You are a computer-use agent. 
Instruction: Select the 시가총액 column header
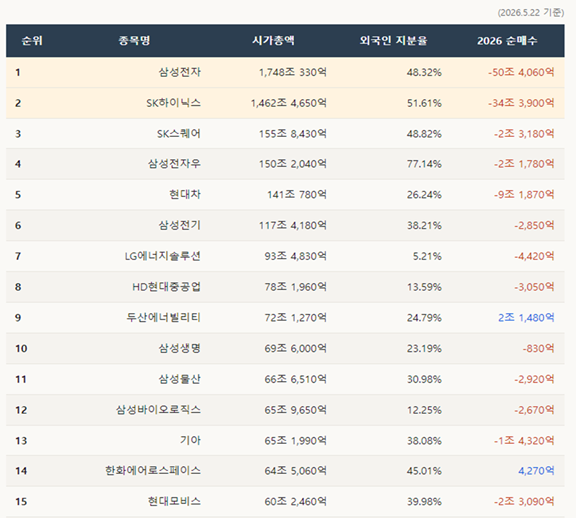coord(273,40)
